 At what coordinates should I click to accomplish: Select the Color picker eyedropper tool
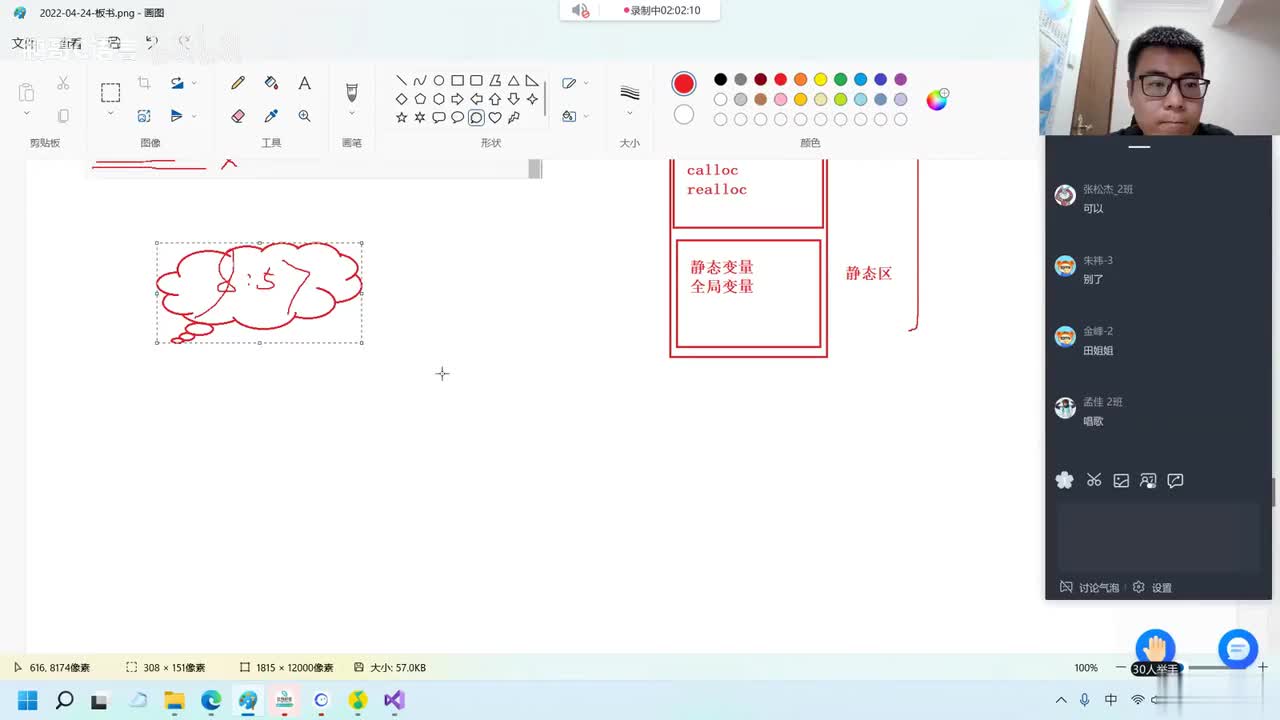271,116
